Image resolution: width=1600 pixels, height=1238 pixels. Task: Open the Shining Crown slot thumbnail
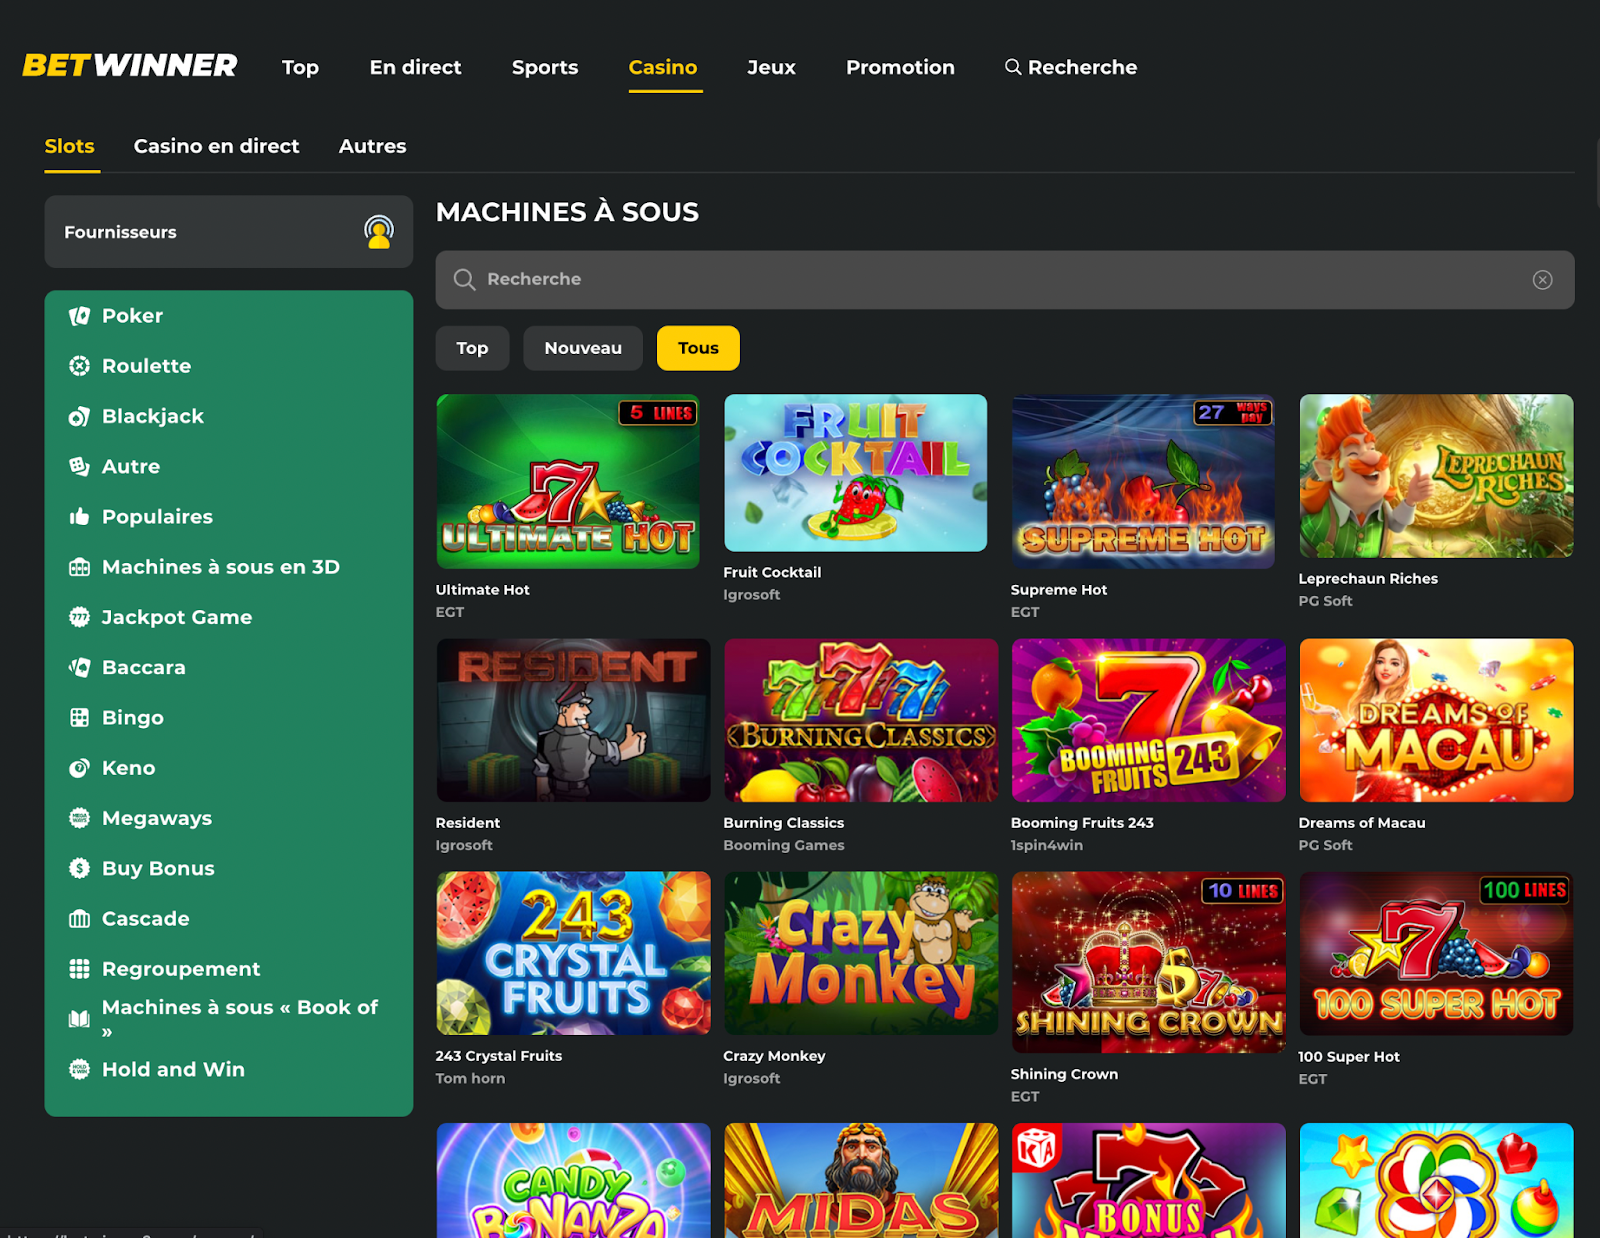[x=1148, y=962]
